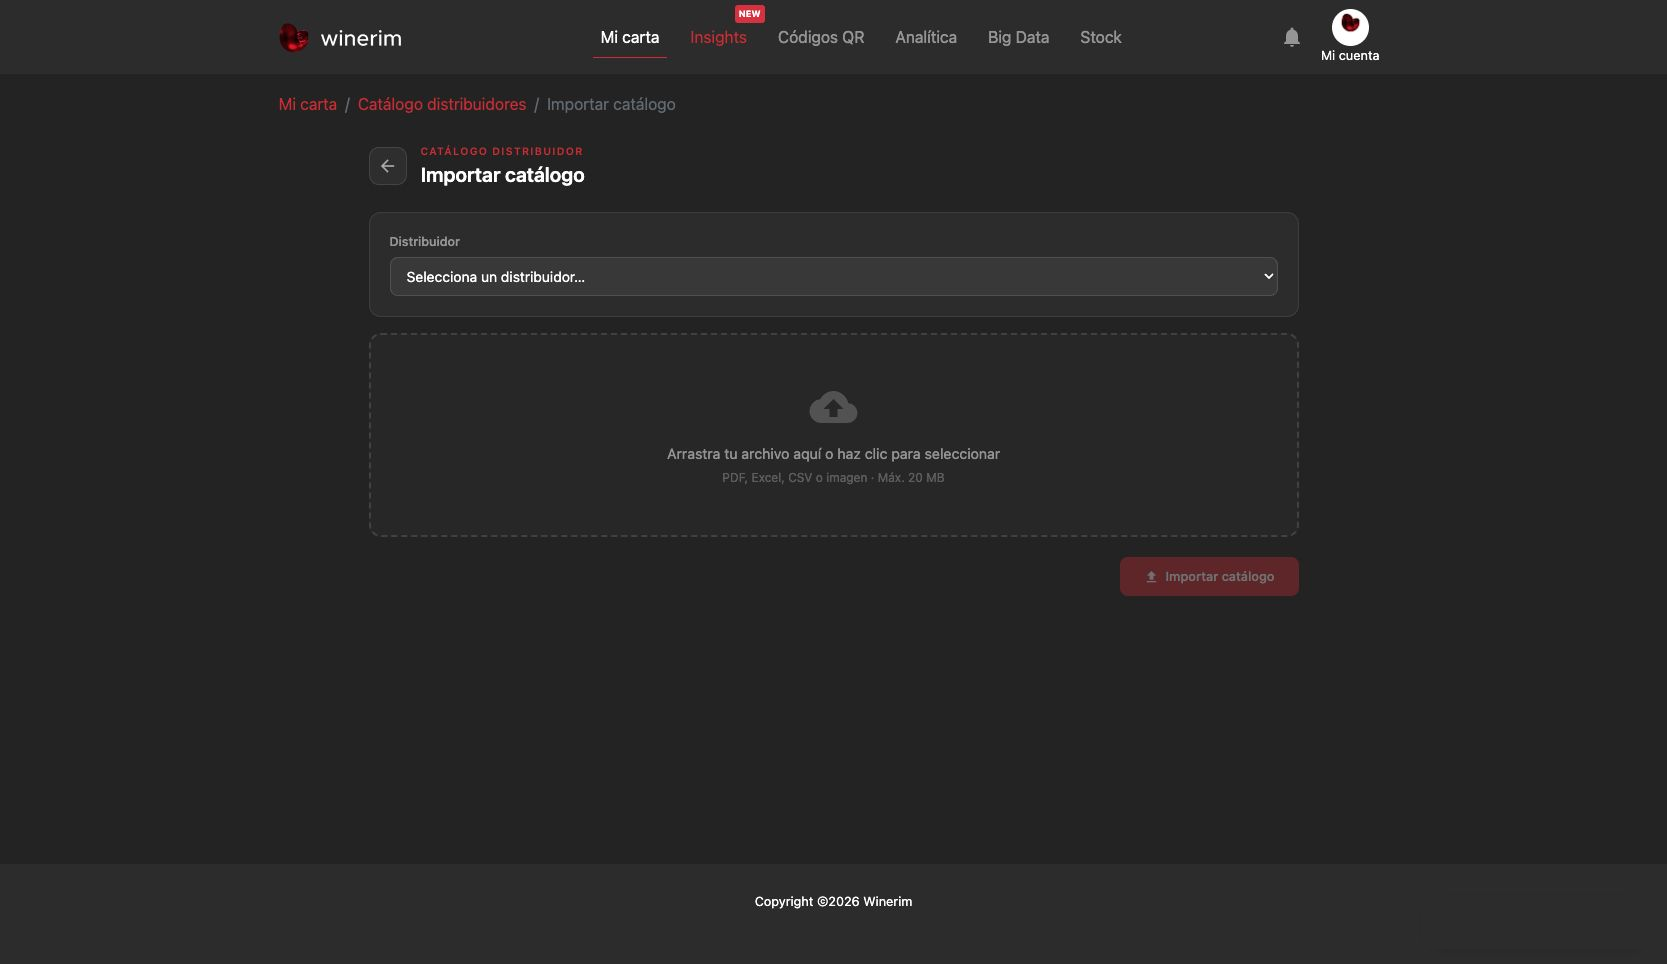The height and width of the screenshot is (964, 1667).
Task: Click the Importar catálogo breadcrumb text
Action: point(611,104)
